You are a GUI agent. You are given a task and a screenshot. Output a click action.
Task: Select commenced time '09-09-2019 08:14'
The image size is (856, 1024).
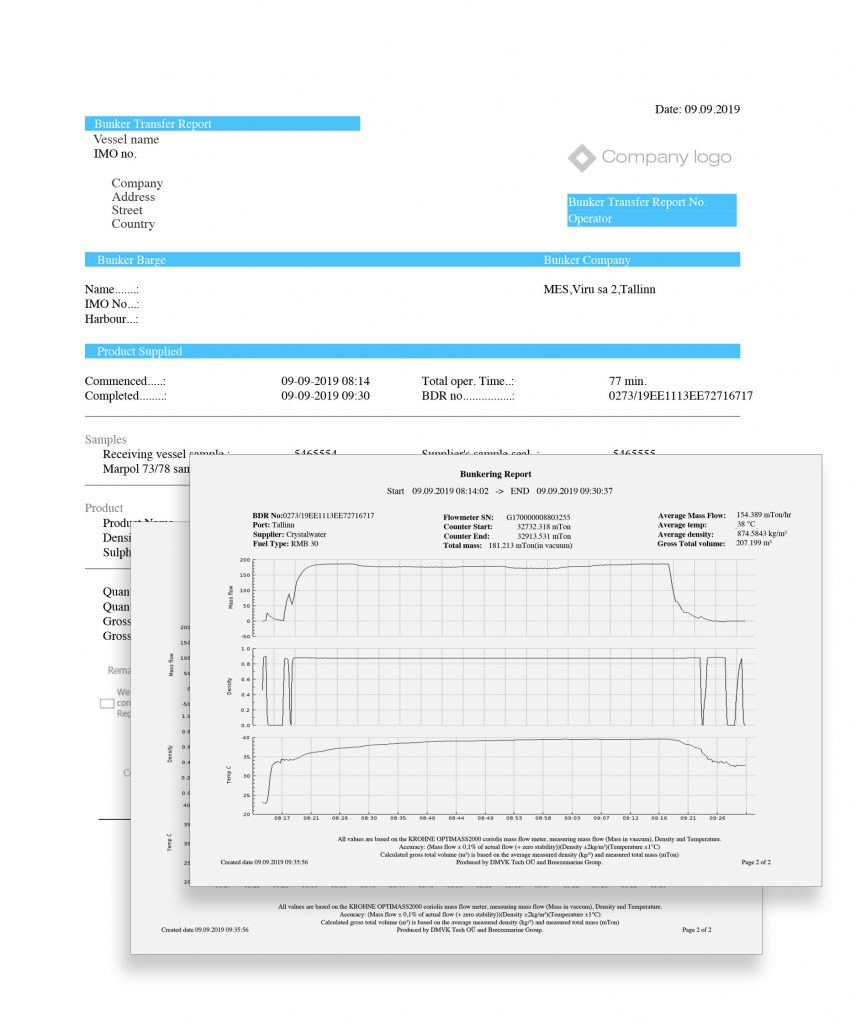click(325, 381)
